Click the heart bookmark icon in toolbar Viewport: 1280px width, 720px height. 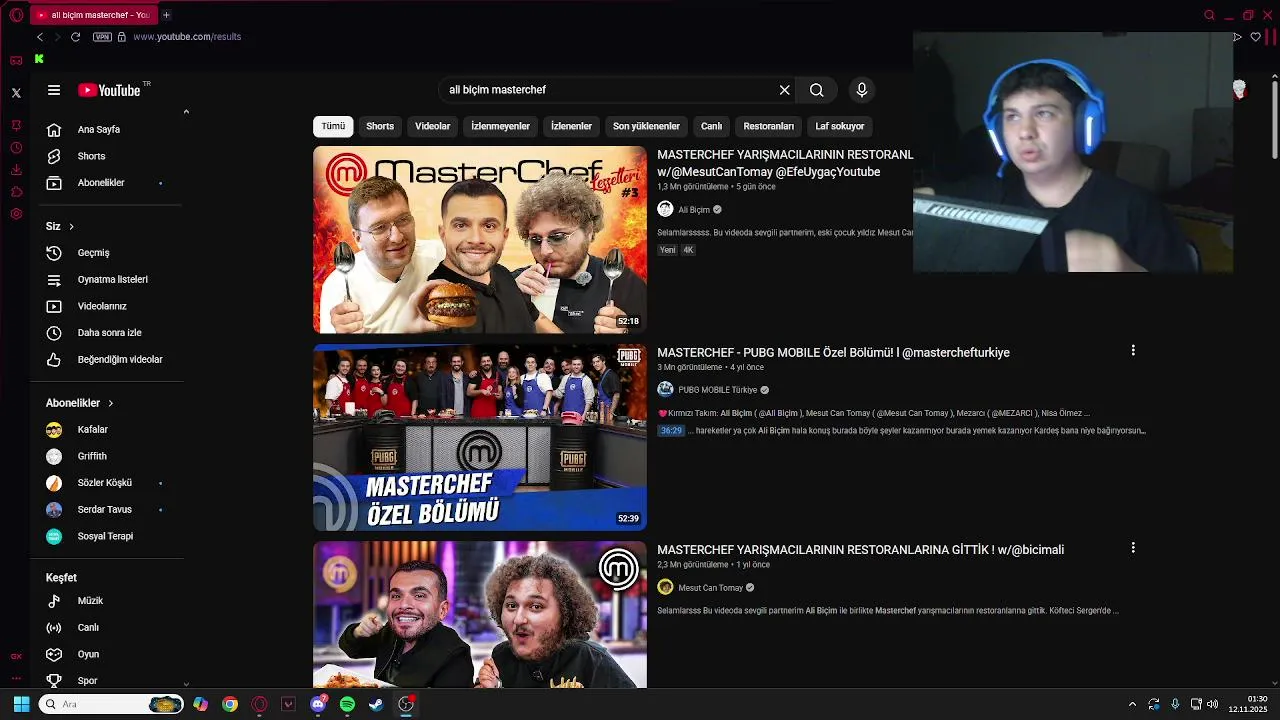(1256, 37)
